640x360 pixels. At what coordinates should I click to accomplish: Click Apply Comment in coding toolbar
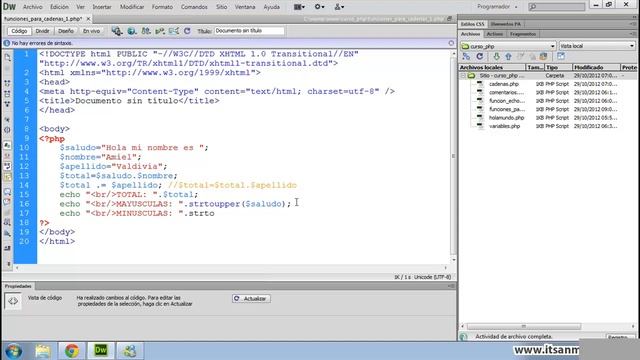click(x=7, y=191)
